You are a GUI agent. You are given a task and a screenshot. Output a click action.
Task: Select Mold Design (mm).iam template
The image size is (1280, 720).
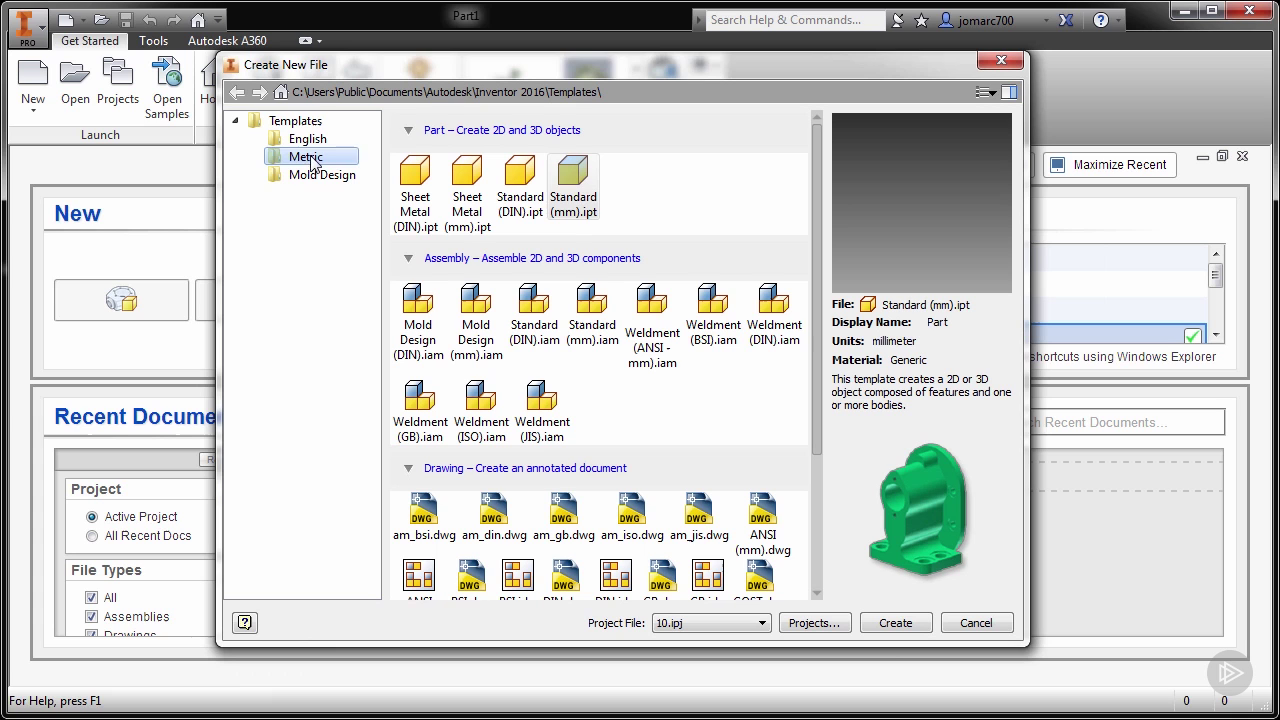pyautogui.click(x=476, y=322)
